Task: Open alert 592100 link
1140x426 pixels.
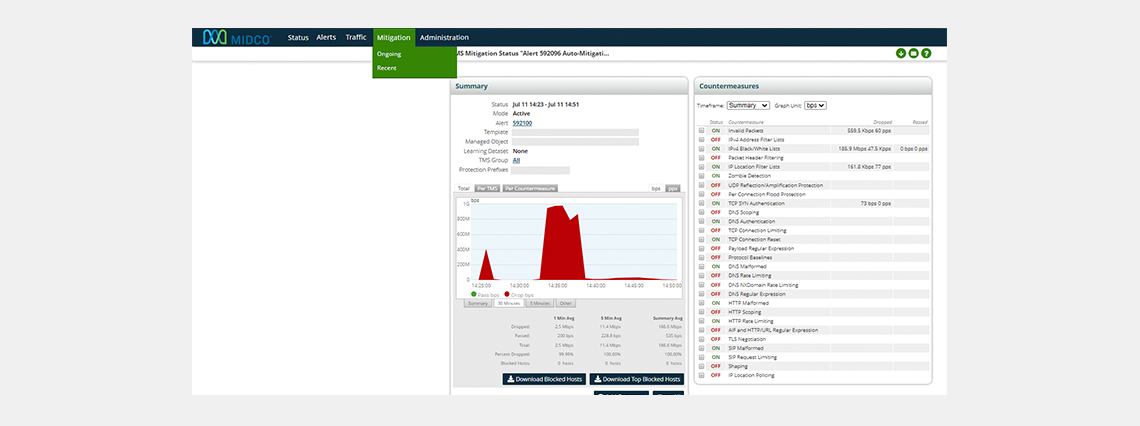Action: coord(522,123)
